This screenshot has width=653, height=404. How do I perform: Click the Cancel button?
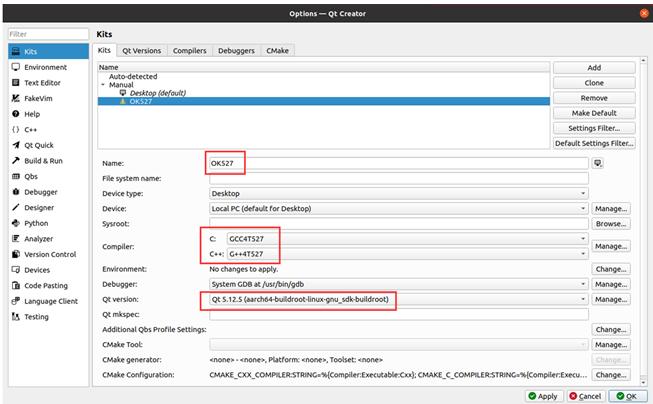pos(586,396)
